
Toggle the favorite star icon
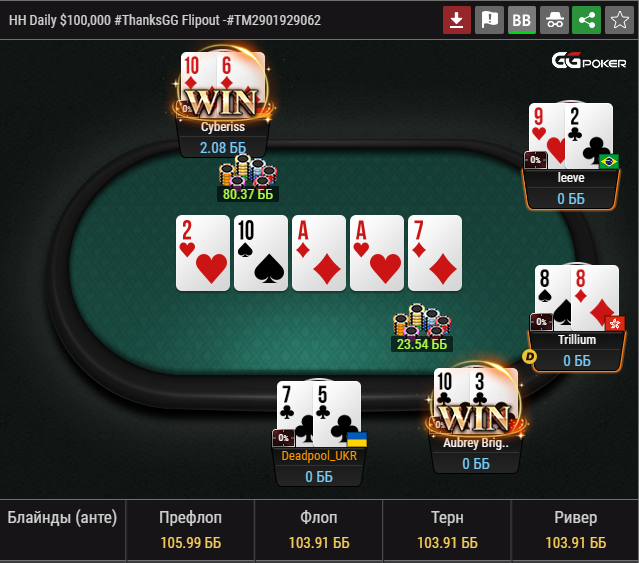pyautogui.click(x=619, y=20)
